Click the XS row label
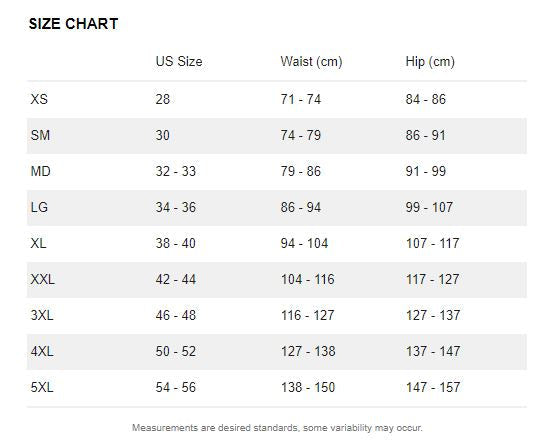This screenshot has width=550, height=444. click(39, 99)
